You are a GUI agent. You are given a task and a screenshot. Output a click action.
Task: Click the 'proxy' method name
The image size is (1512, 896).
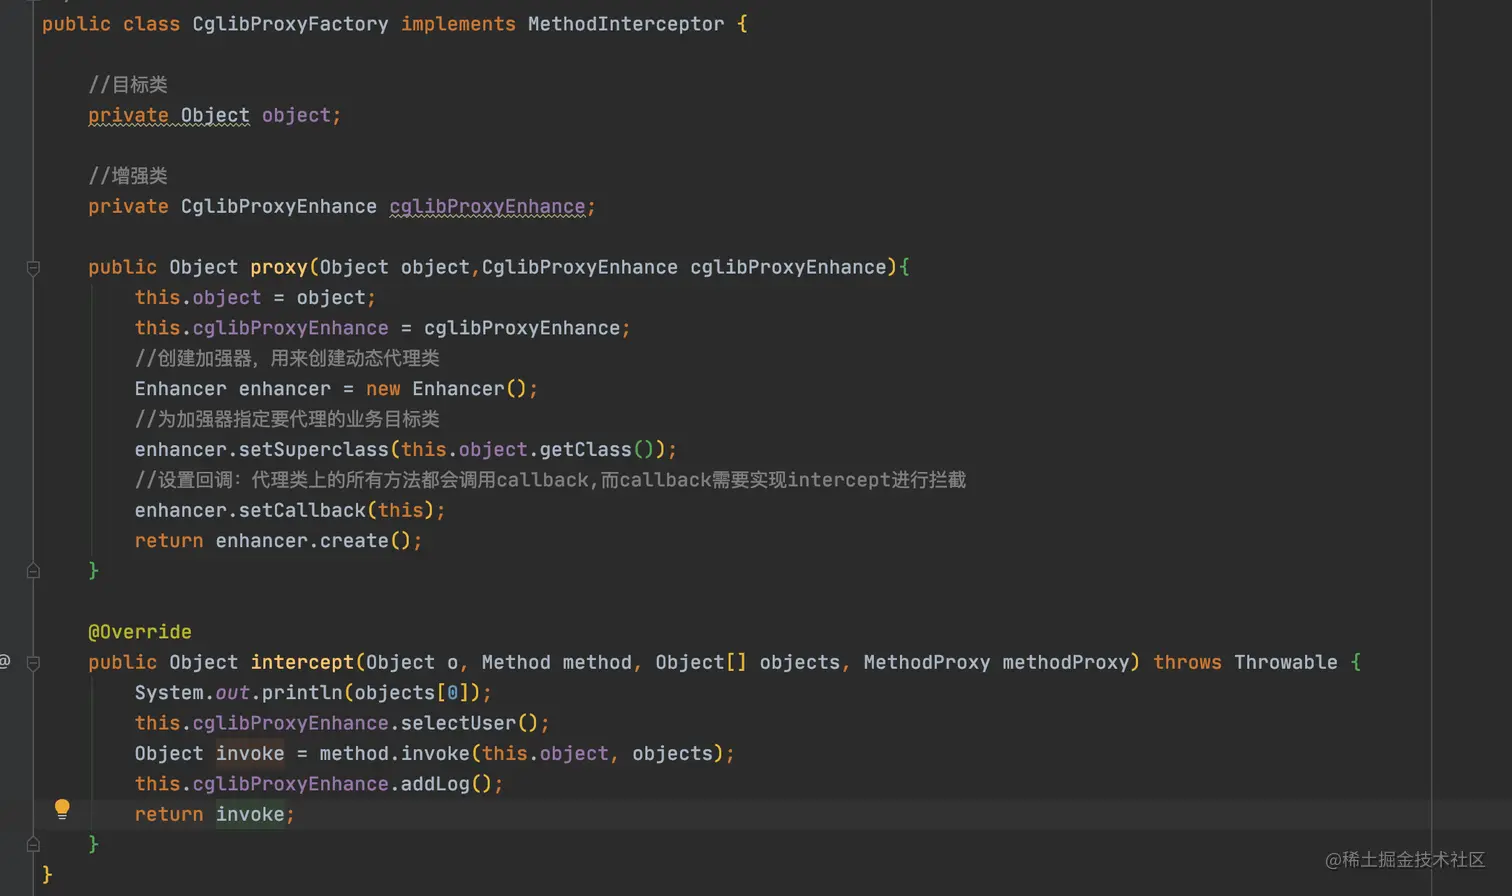coord(279,267)
